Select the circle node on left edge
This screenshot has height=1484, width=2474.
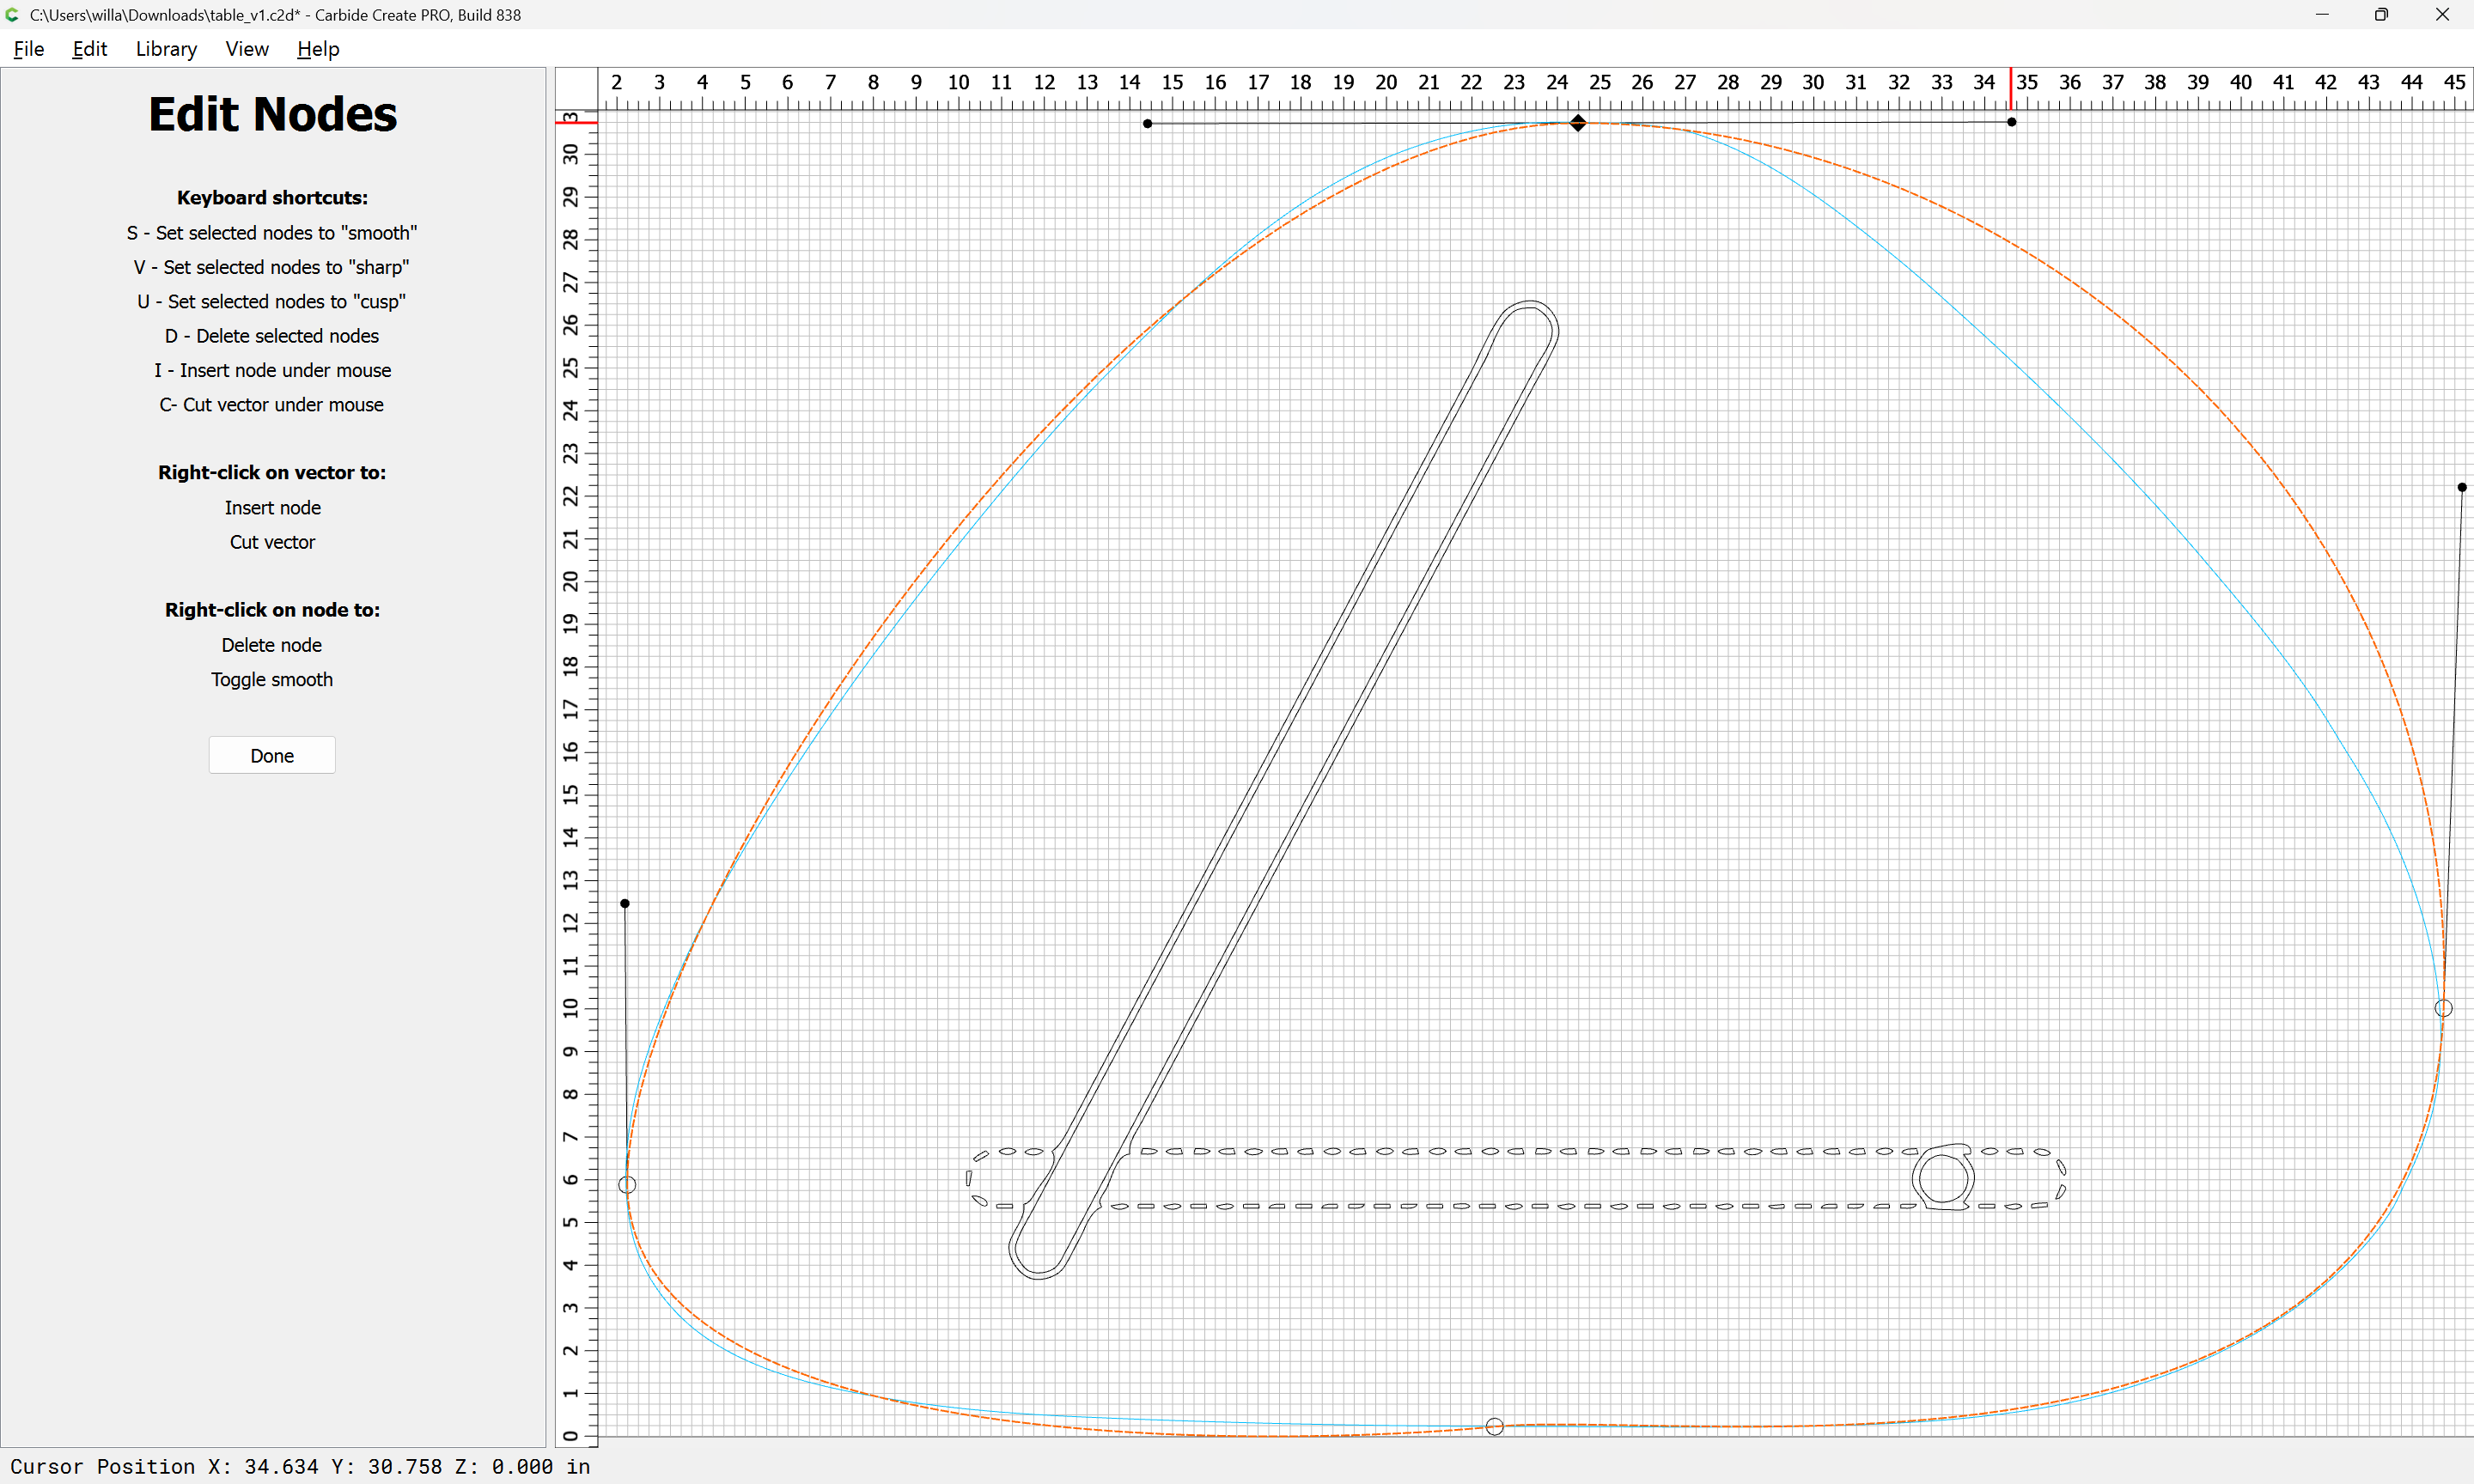pyautogui.click(x=627, y=1185)
